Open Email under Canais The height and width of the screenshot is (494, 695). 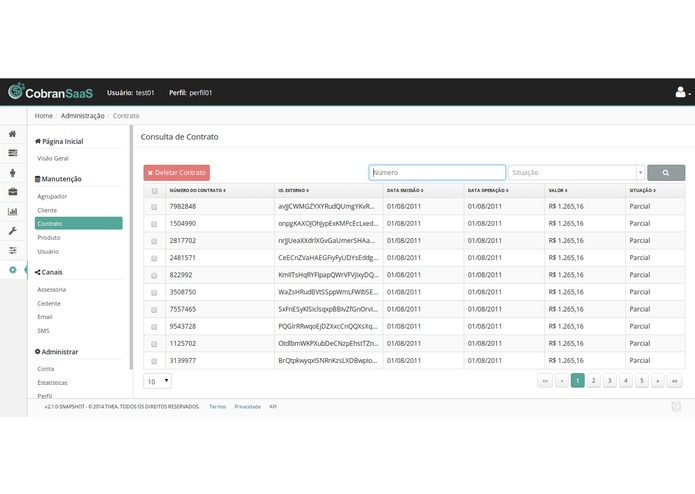point(45,317)
